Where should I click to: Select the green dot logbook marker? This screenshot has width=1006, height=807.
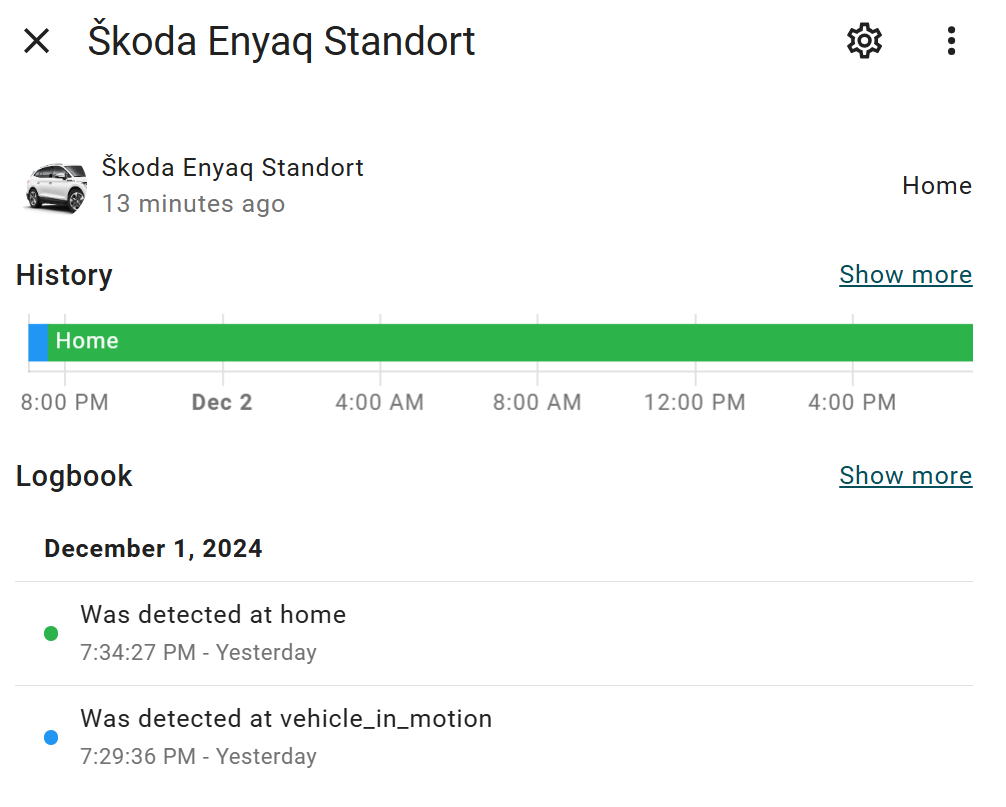pyautogui.click(x=51, y=633)
